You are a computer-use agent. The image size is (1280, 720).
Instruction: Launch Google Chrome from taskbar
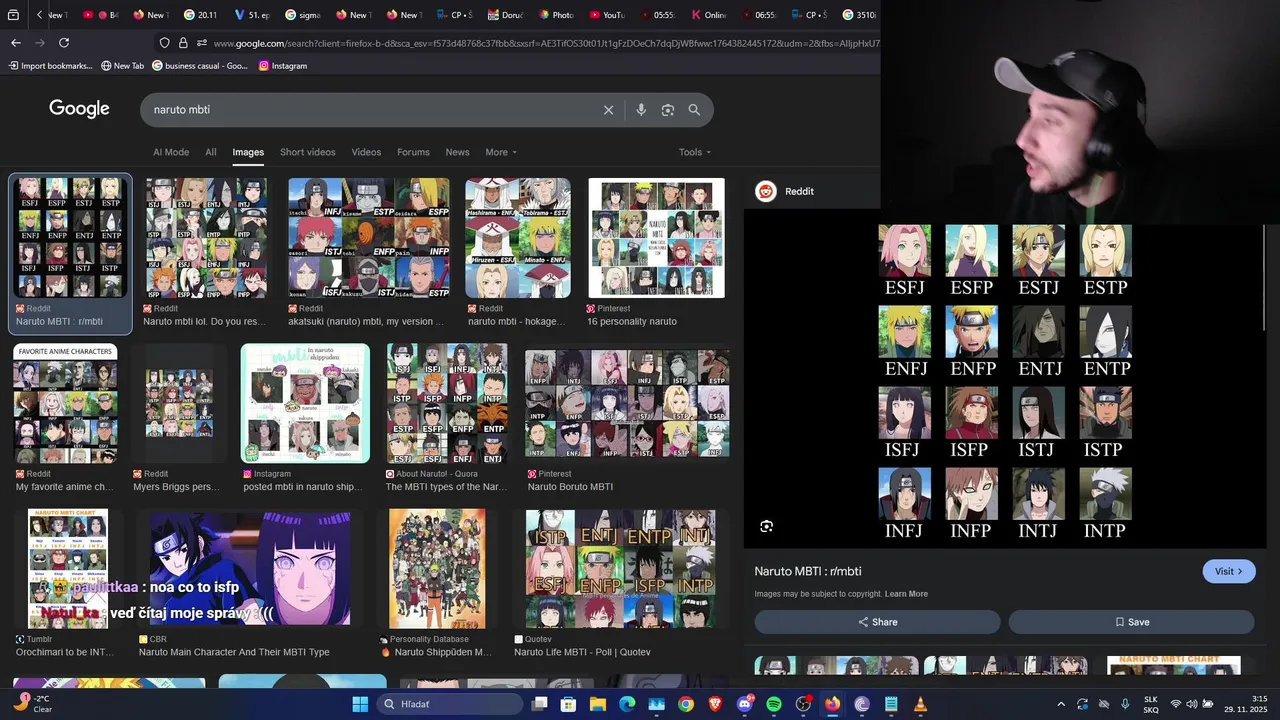pos(686,704)
